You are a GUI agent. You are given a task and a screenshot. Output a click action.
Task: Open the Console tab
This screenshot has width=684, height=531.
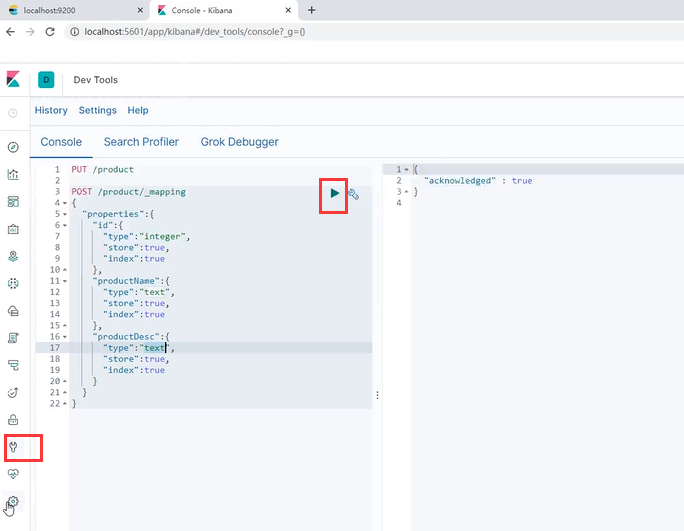click(x=61, y=142)
